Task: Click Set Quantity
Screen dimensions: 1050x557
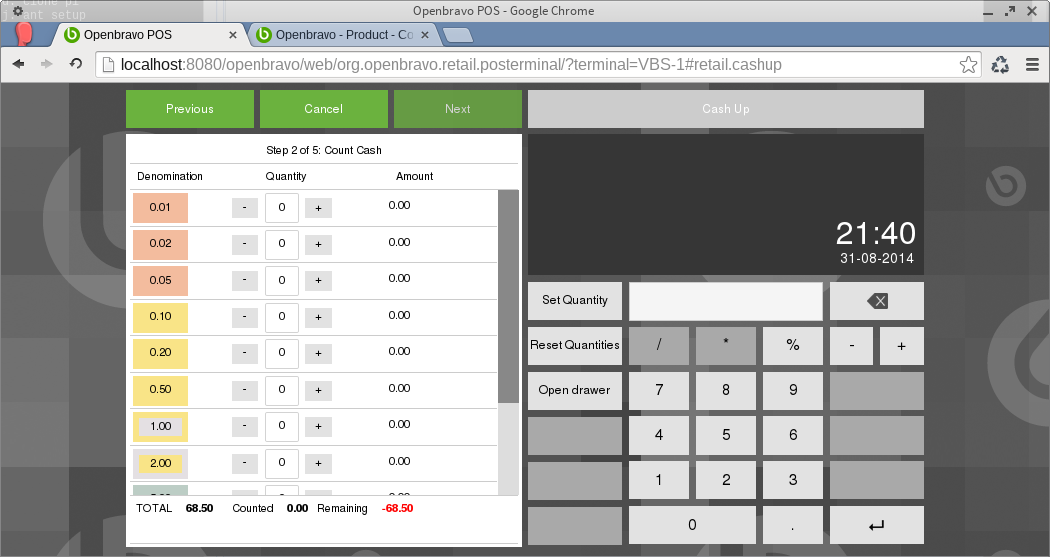Action: click(575, 301)
